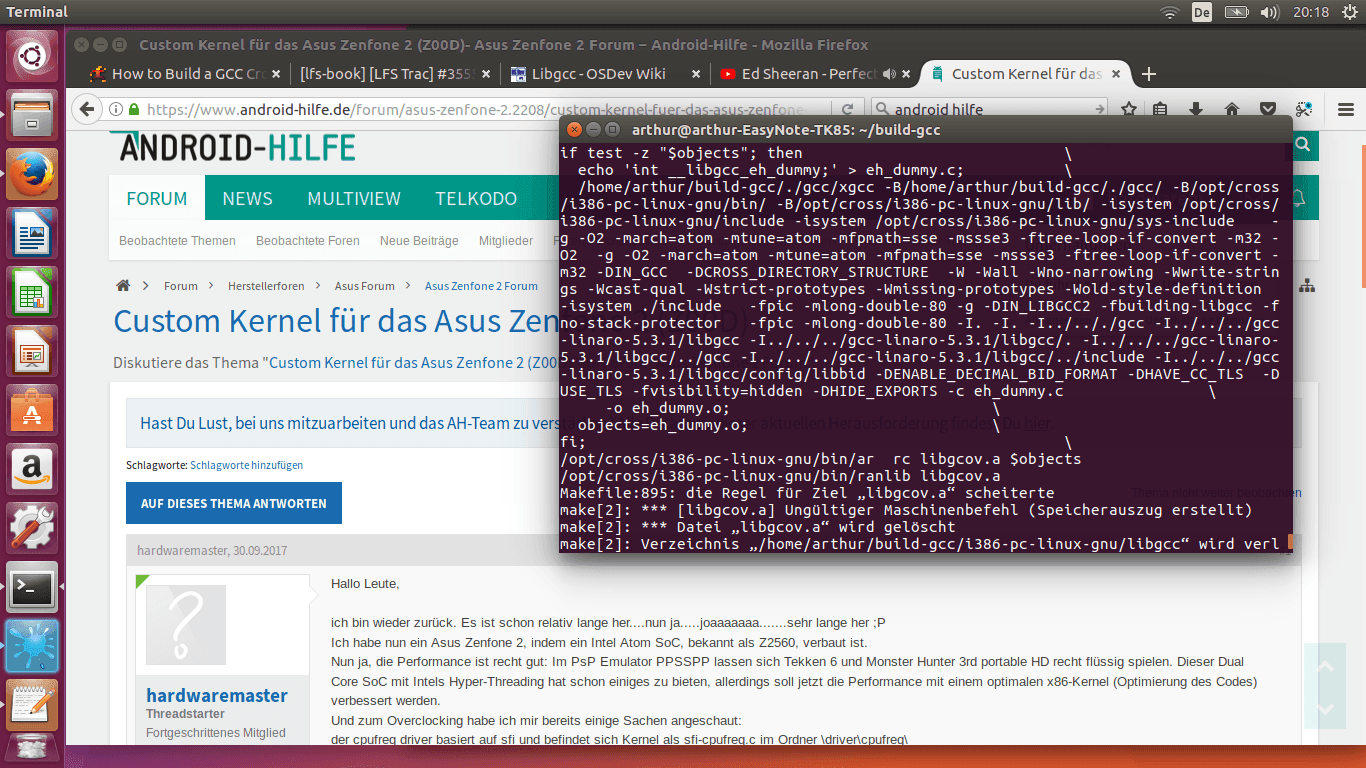Bookmark this page with the star icon
Image resolution: width=1366 pixels, height=768 pixels.
point(1129,109)
